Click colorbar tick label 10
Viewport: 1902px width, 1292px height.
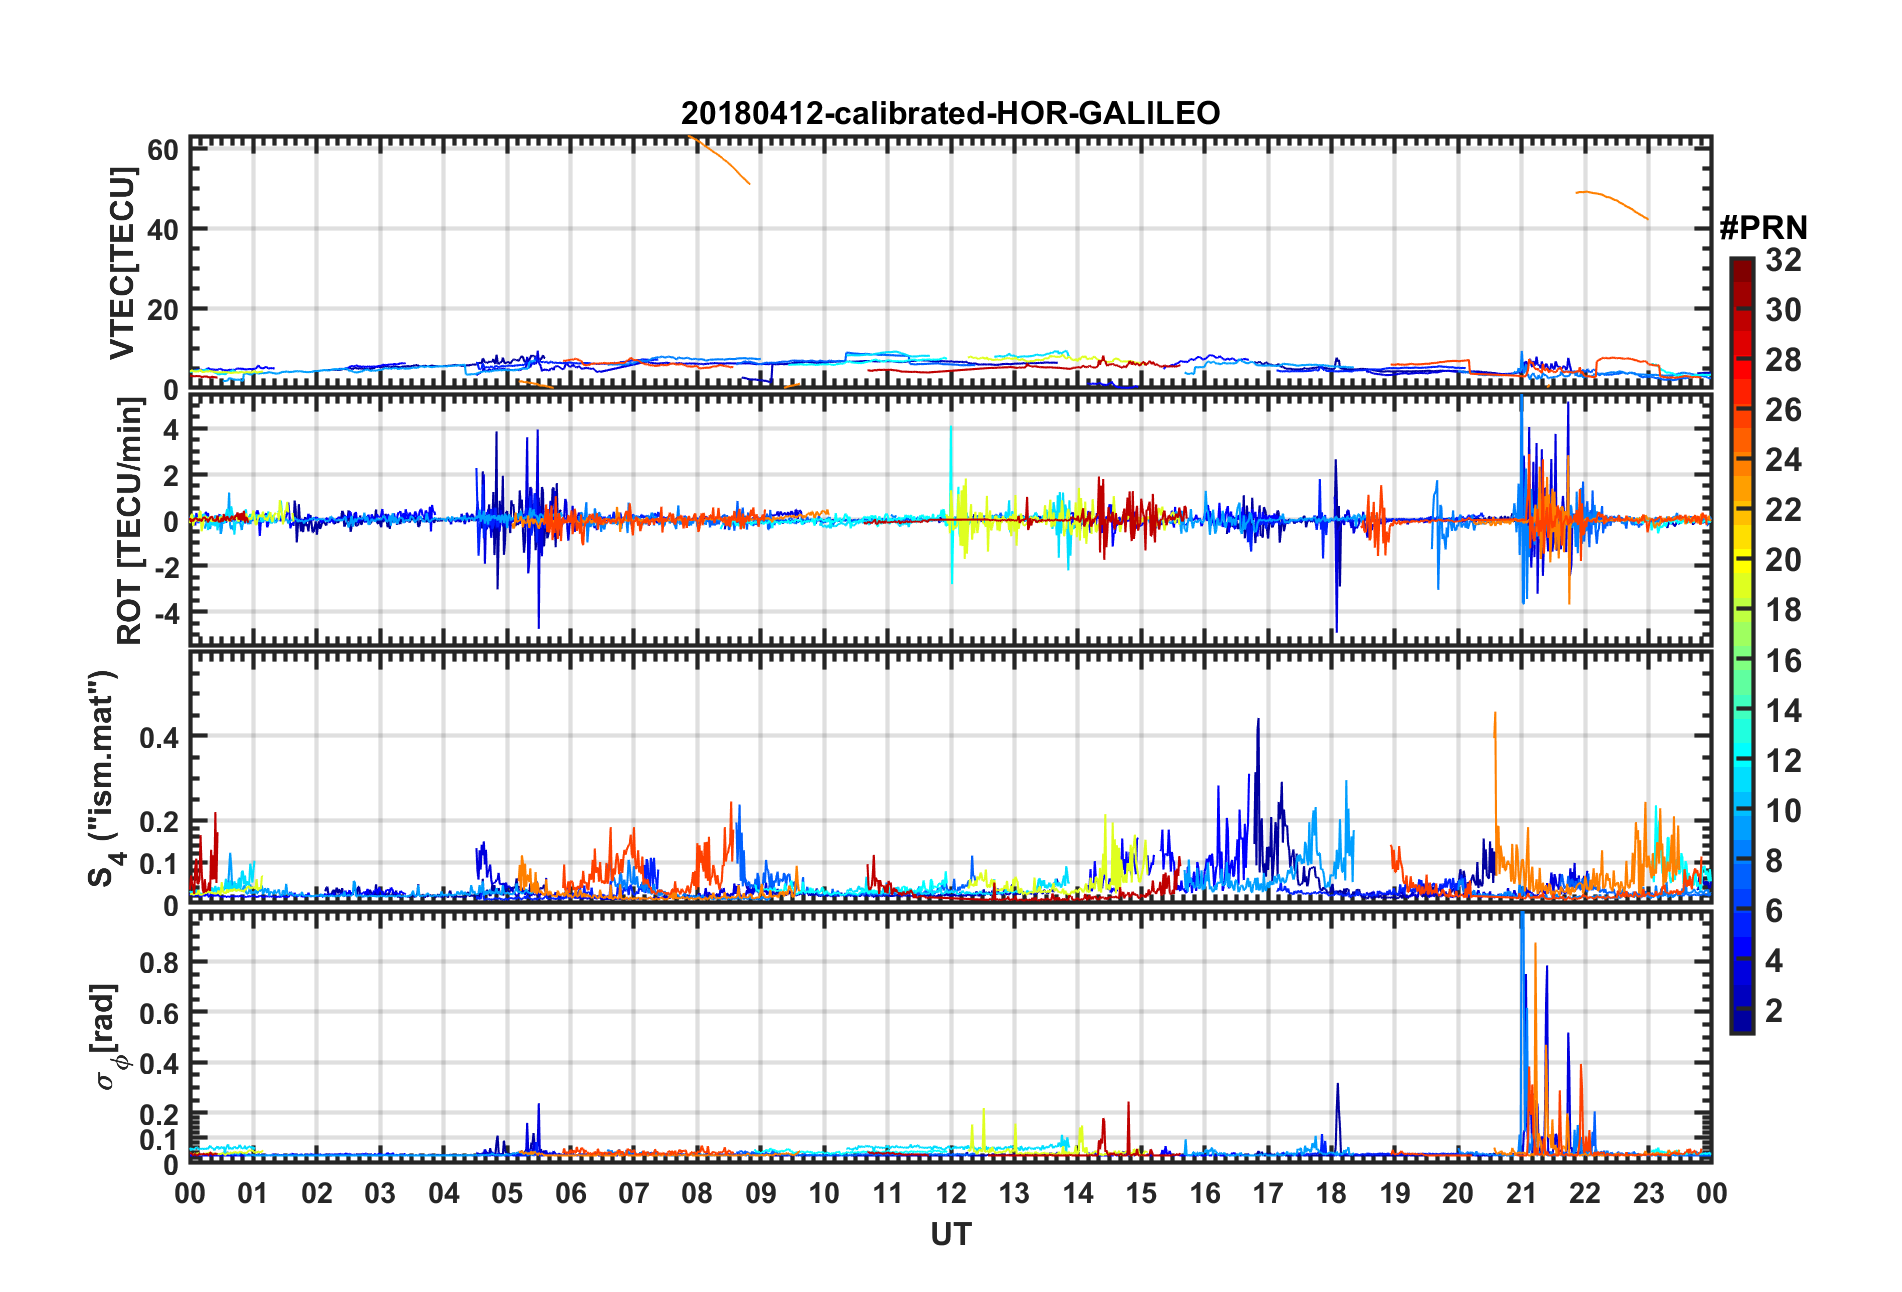tap(1783, 811)
